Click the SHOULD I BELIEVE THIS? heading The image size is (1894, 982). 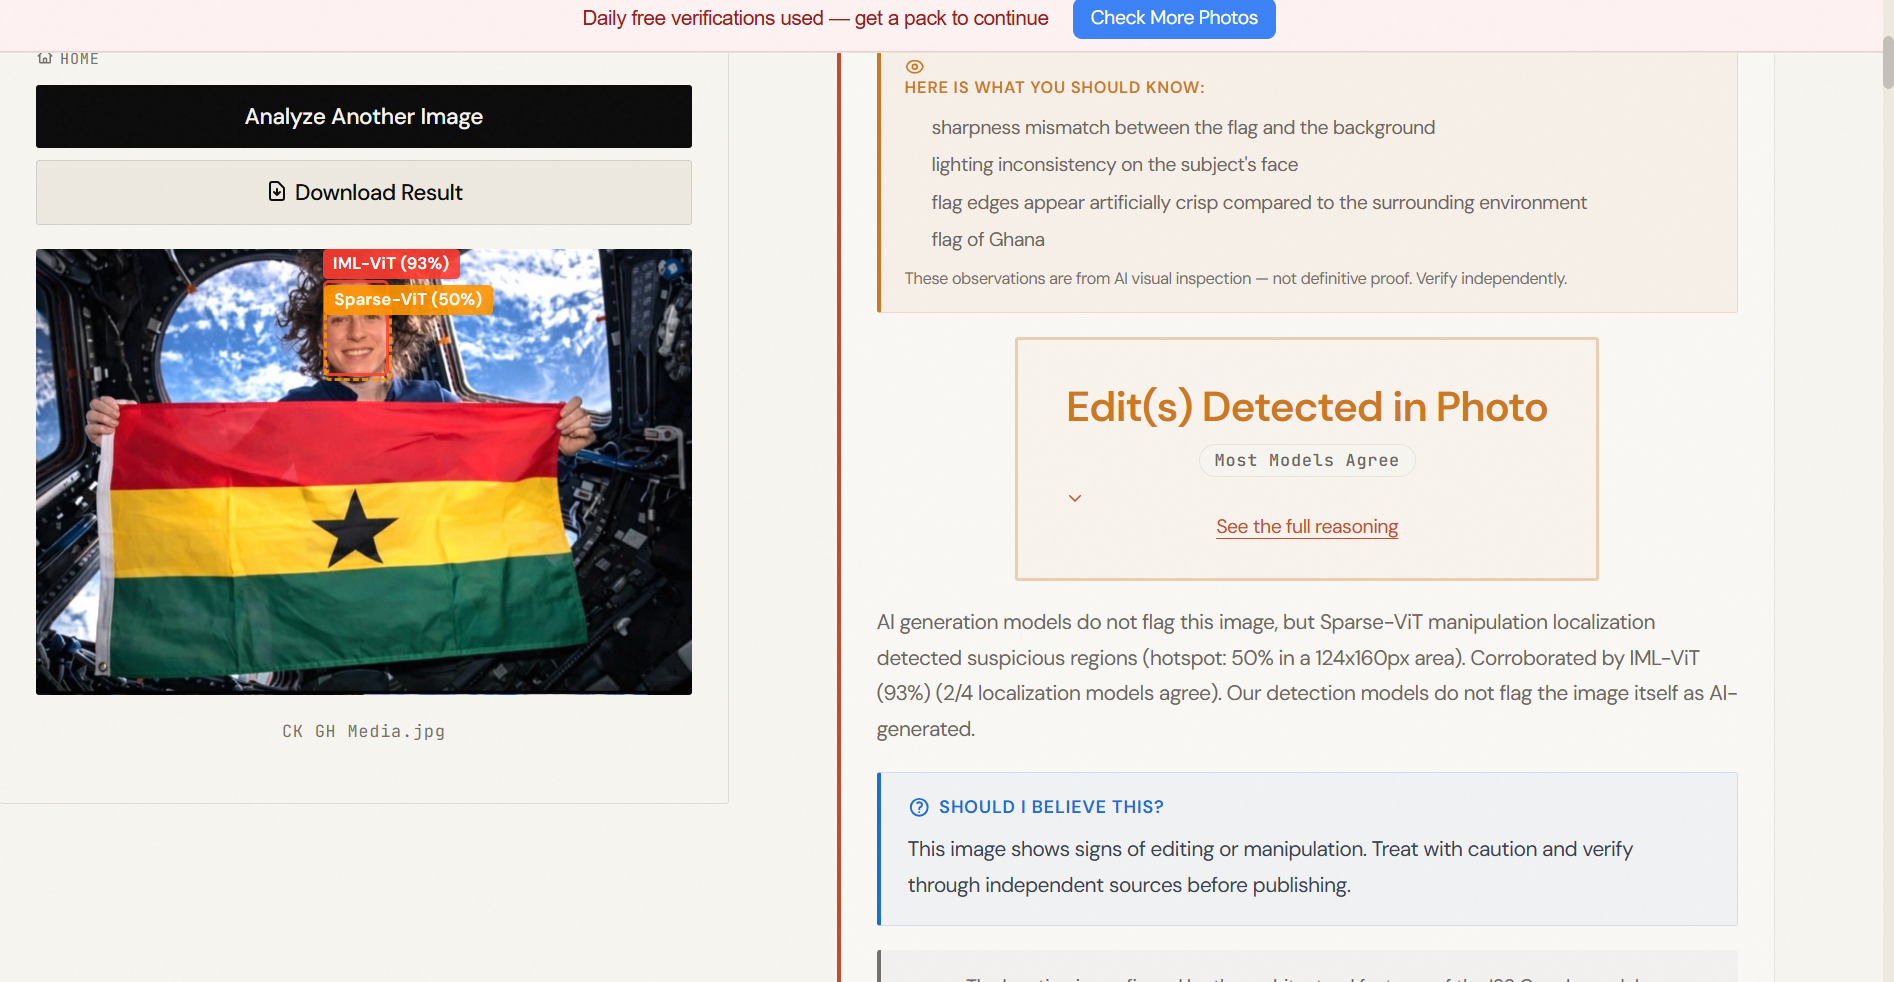1050,807
